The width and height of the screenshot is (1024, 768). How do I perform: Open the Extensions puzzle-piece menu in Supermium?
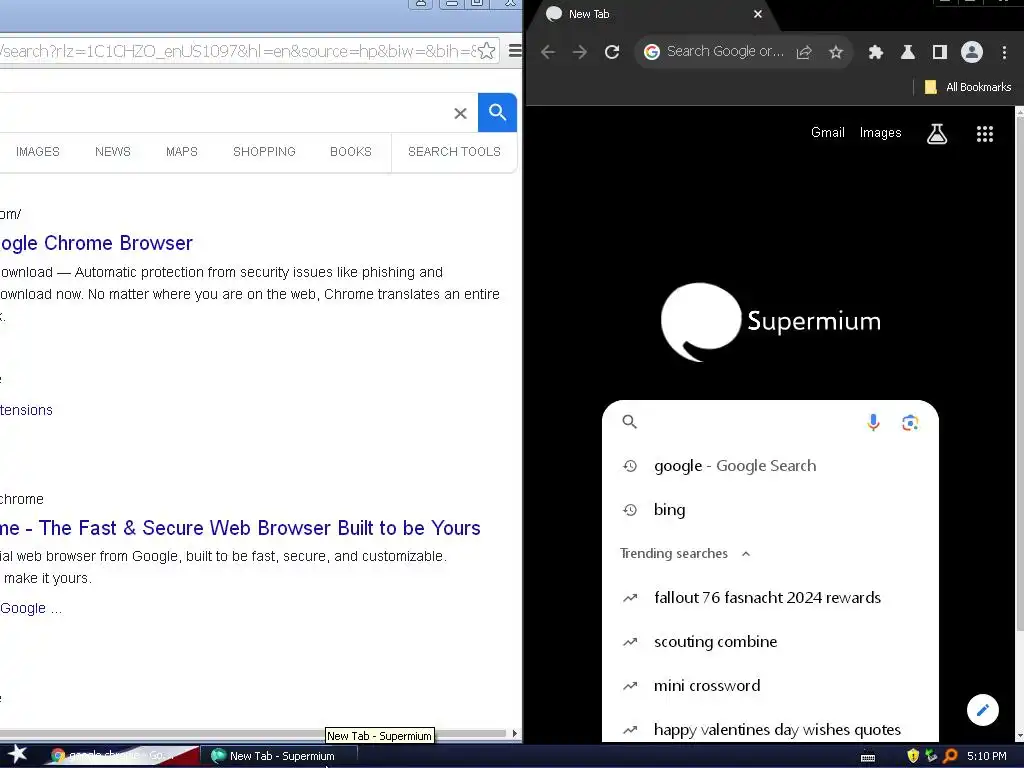tap(876, 52)
